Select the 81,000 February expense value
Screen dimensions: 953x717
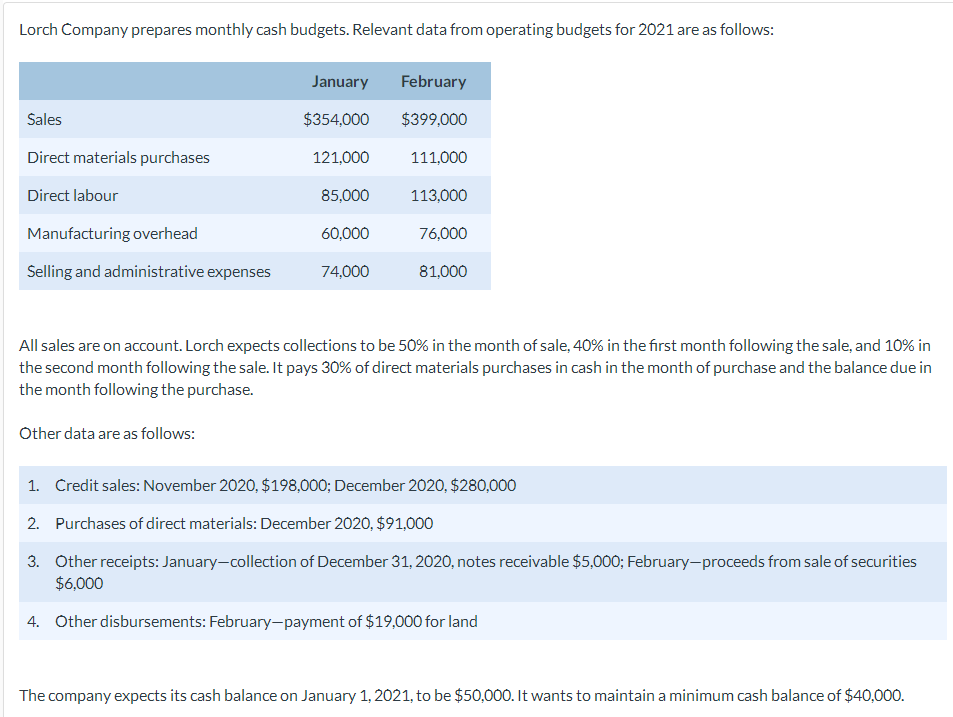click(444, 271)
